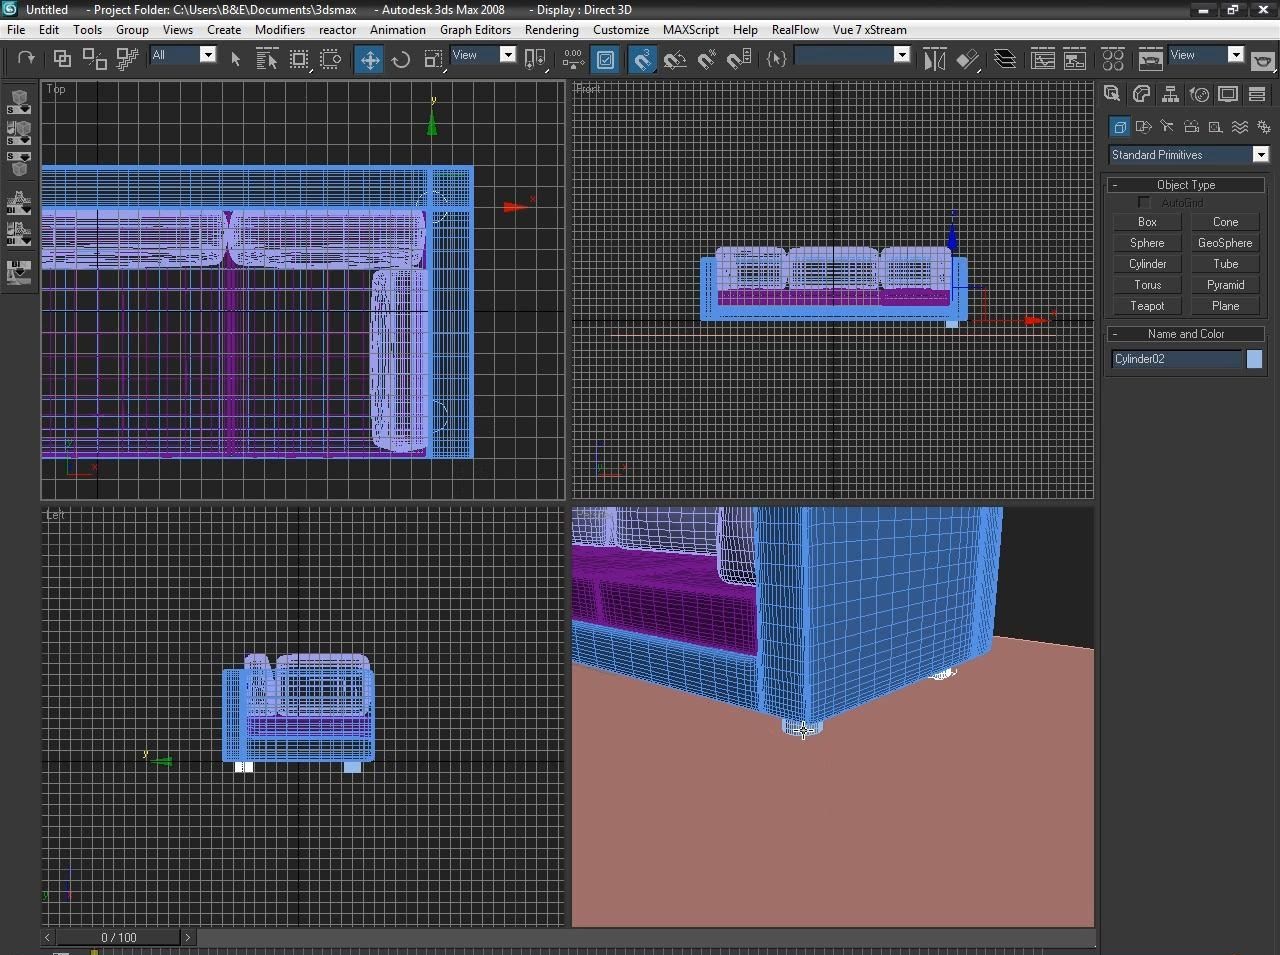This screenshot has height=955, width=1280.
Task: Click the Select and Move tool
Action: coord(369,59)
